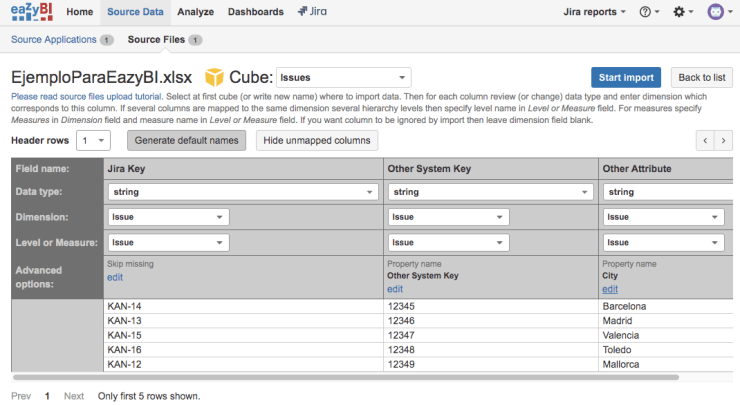Click the user avatar icon
This screenshot has width=740, height=405.
point(717,12)
